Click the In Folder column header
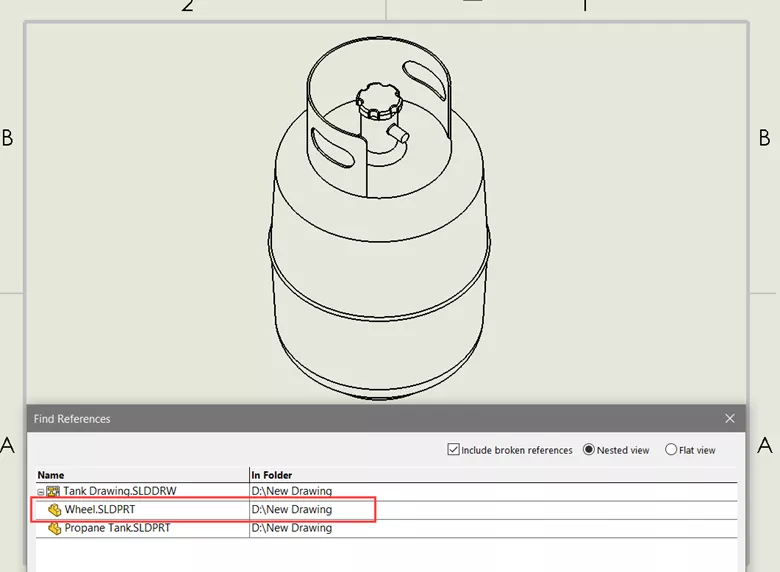This screenshot has height=572, width=780. pos(493,475)
